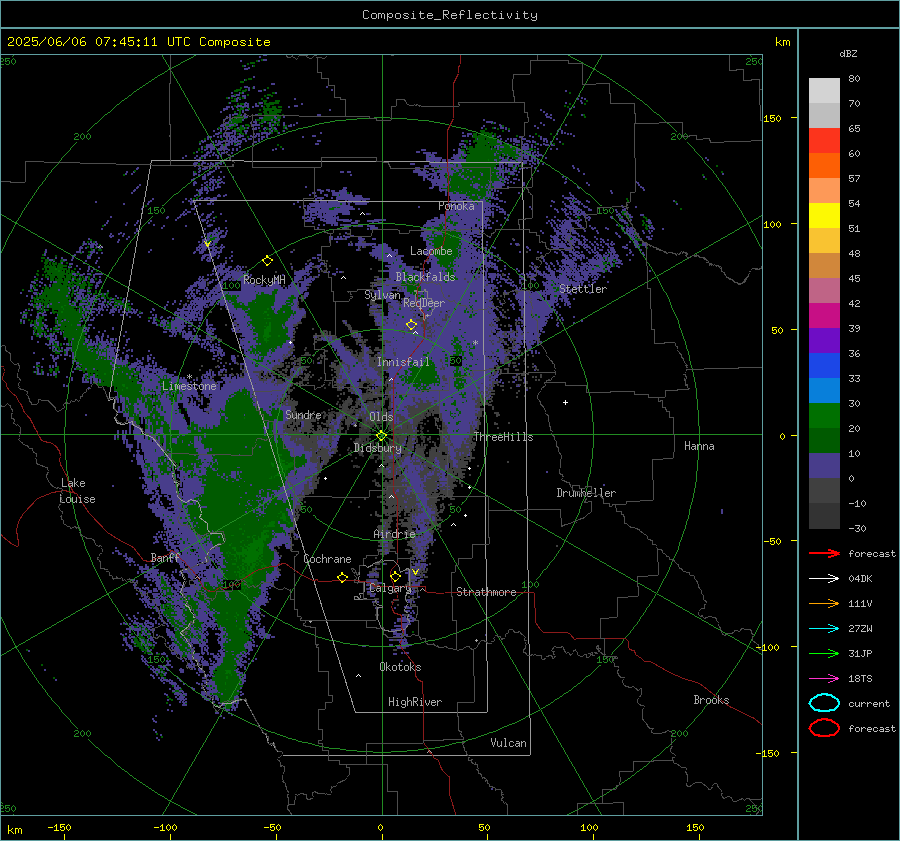Image resolution: width=900 pixels, height=841 pixels.
Task: Click the green 31JP arrow icon
Action: click(824, 653)
